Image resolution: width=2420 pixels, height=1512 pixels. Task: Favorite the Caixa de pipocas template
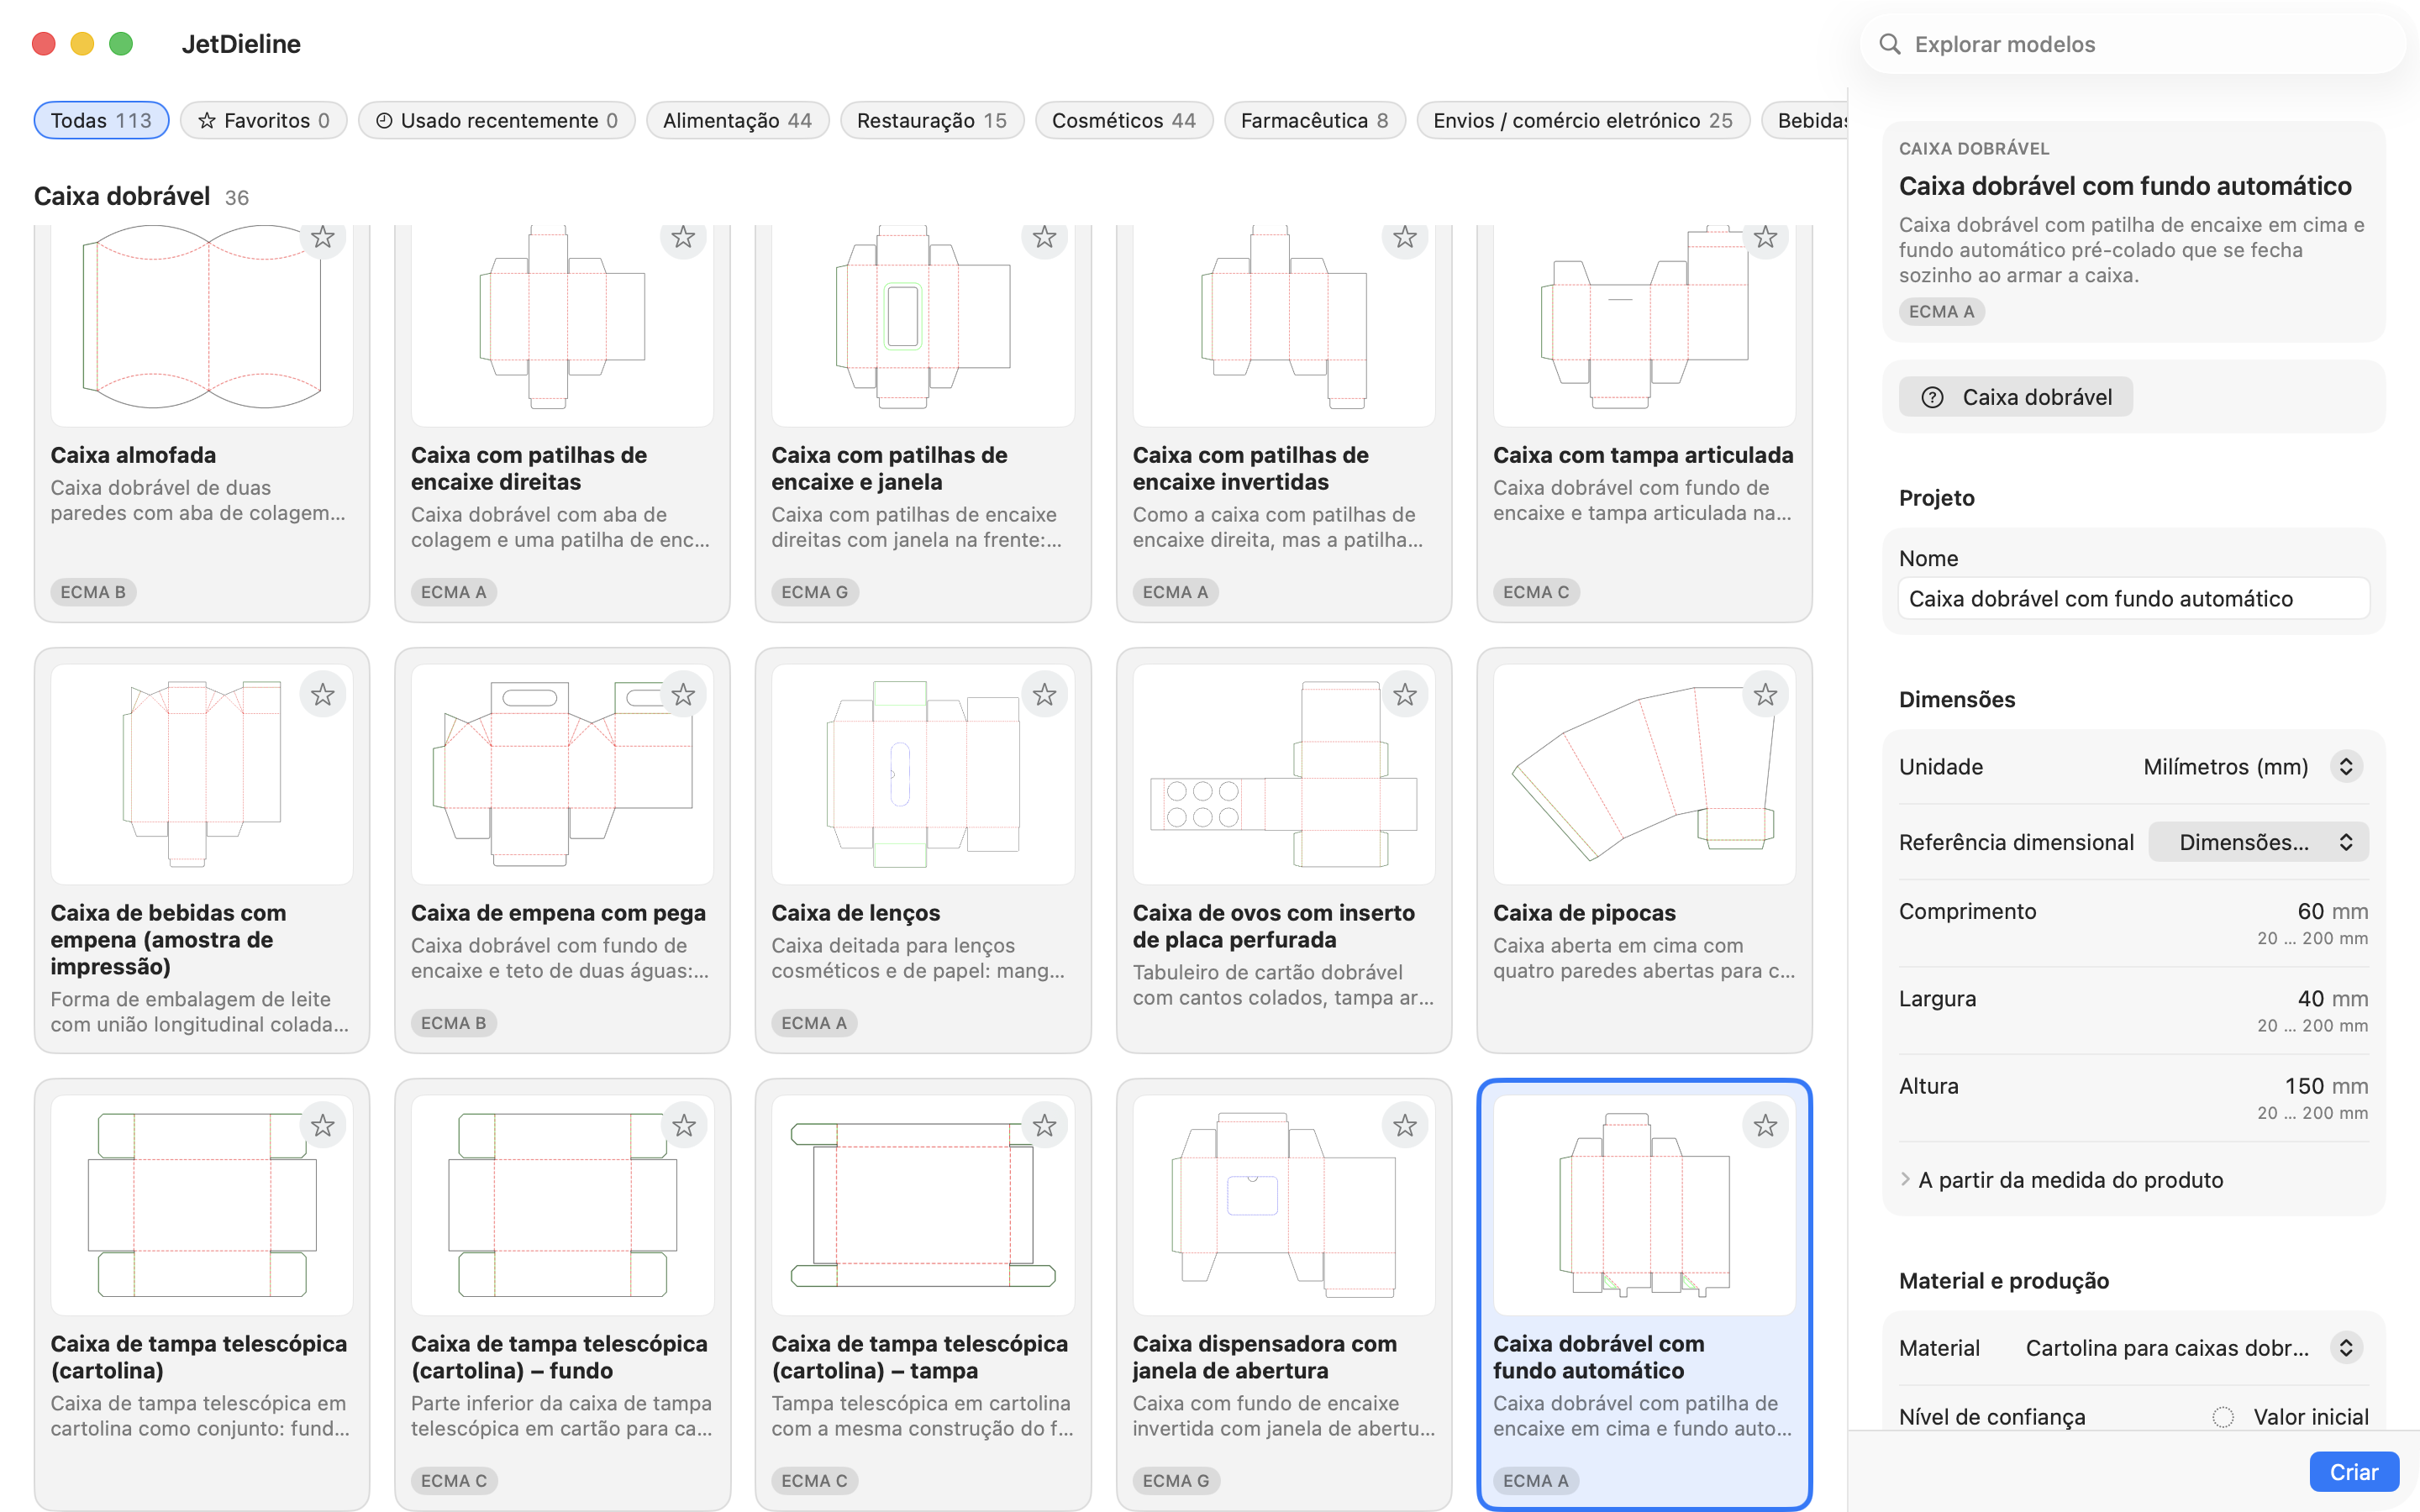point(1765,694)
